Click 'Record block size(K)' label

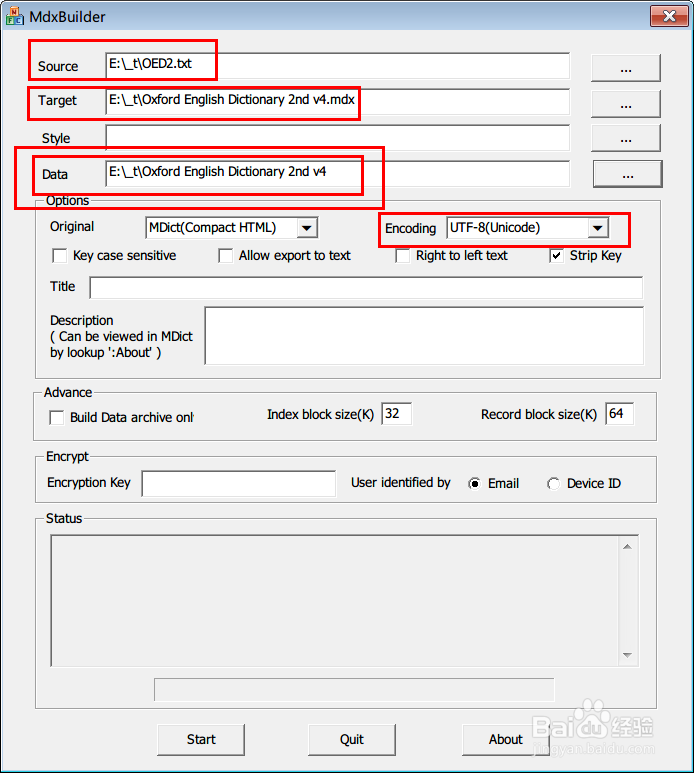tap(539, 415)
